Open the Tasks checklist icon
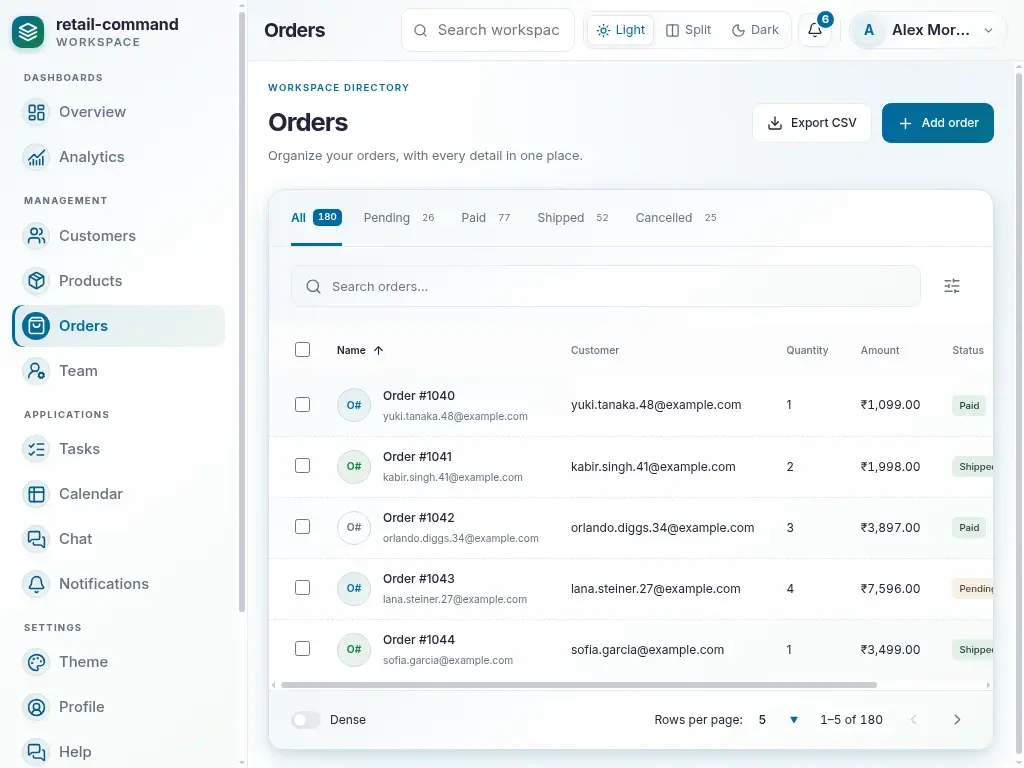Viewport: 1024px width, 768px height. [x=37, y=449]
